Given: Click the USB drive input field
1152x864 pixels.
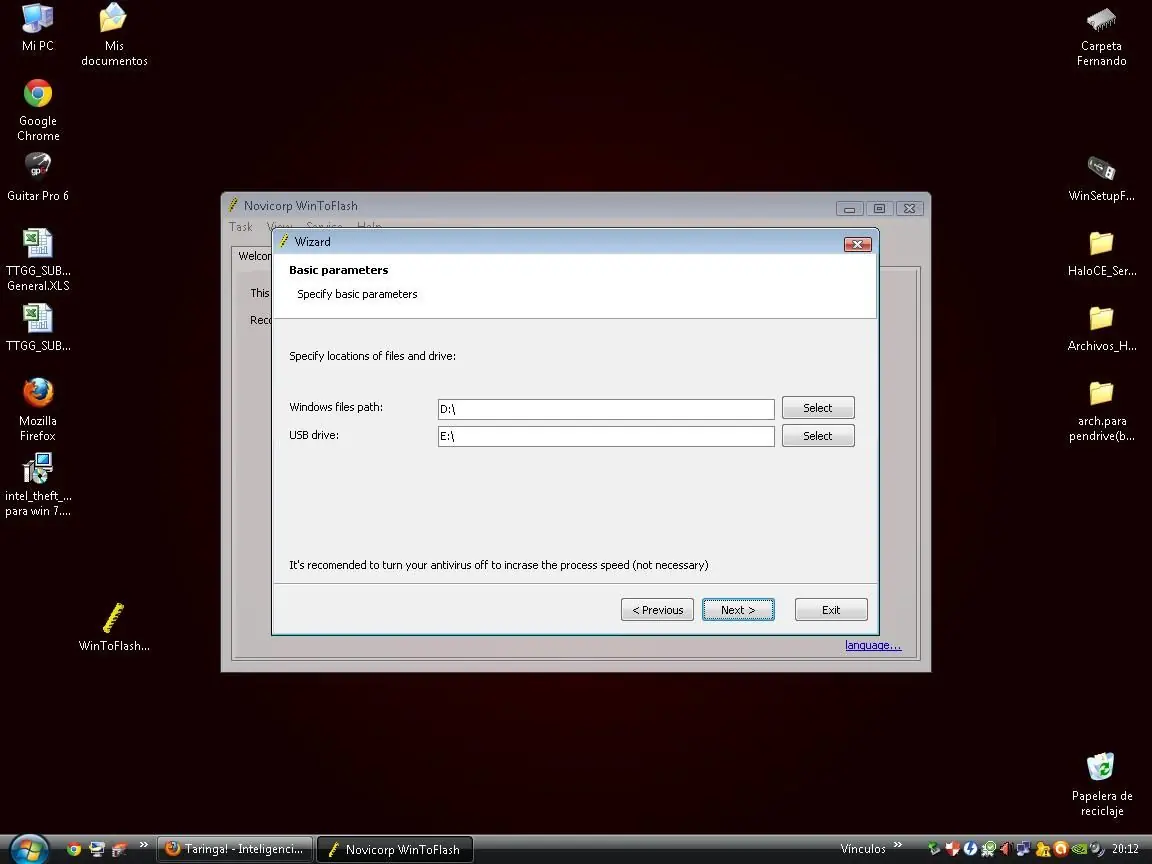Looking at the screenshot, I should pos(606,436).
